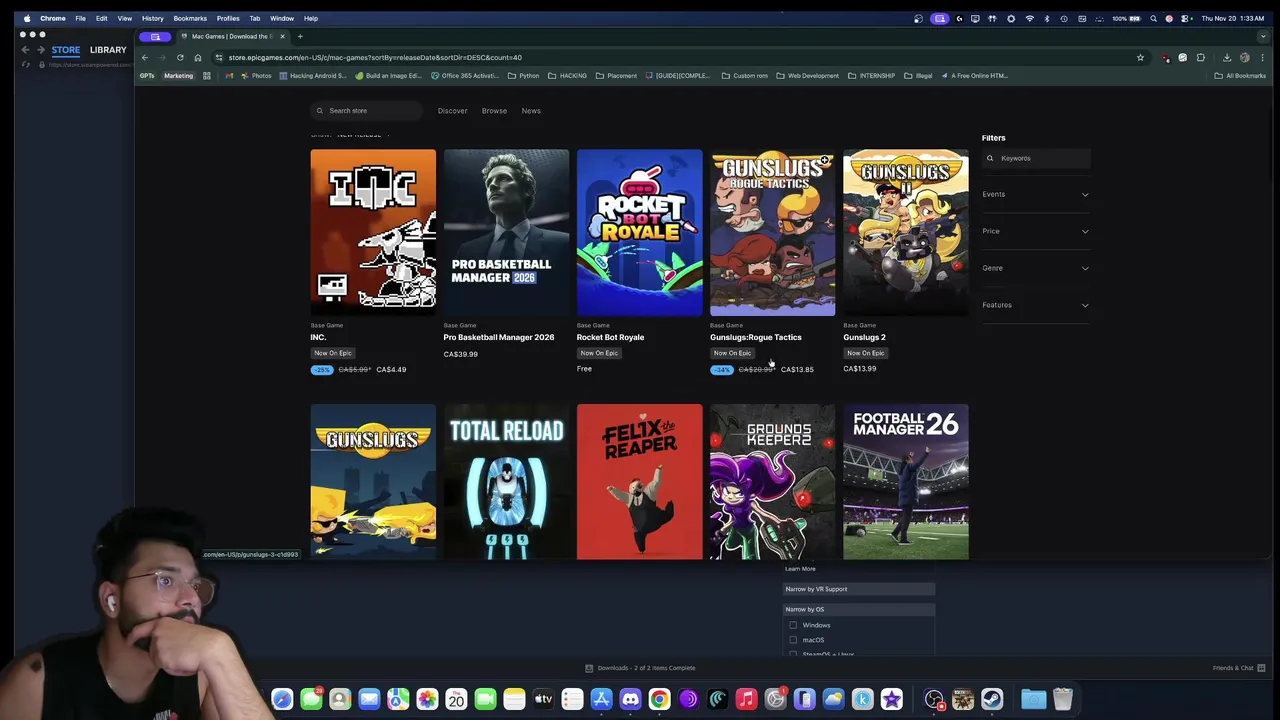The width and height of the screenshot is (1280, 720).
Task: Open Grounds Keeper 2 cover
Action: (x=772, y=482)
